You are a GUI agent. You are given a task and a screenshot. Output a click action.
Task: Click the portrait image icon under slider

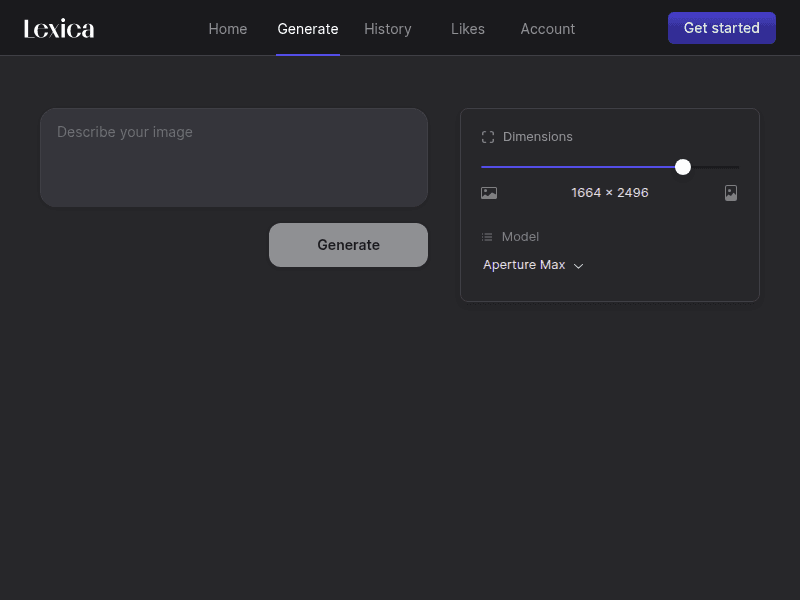tap(731, 193)
